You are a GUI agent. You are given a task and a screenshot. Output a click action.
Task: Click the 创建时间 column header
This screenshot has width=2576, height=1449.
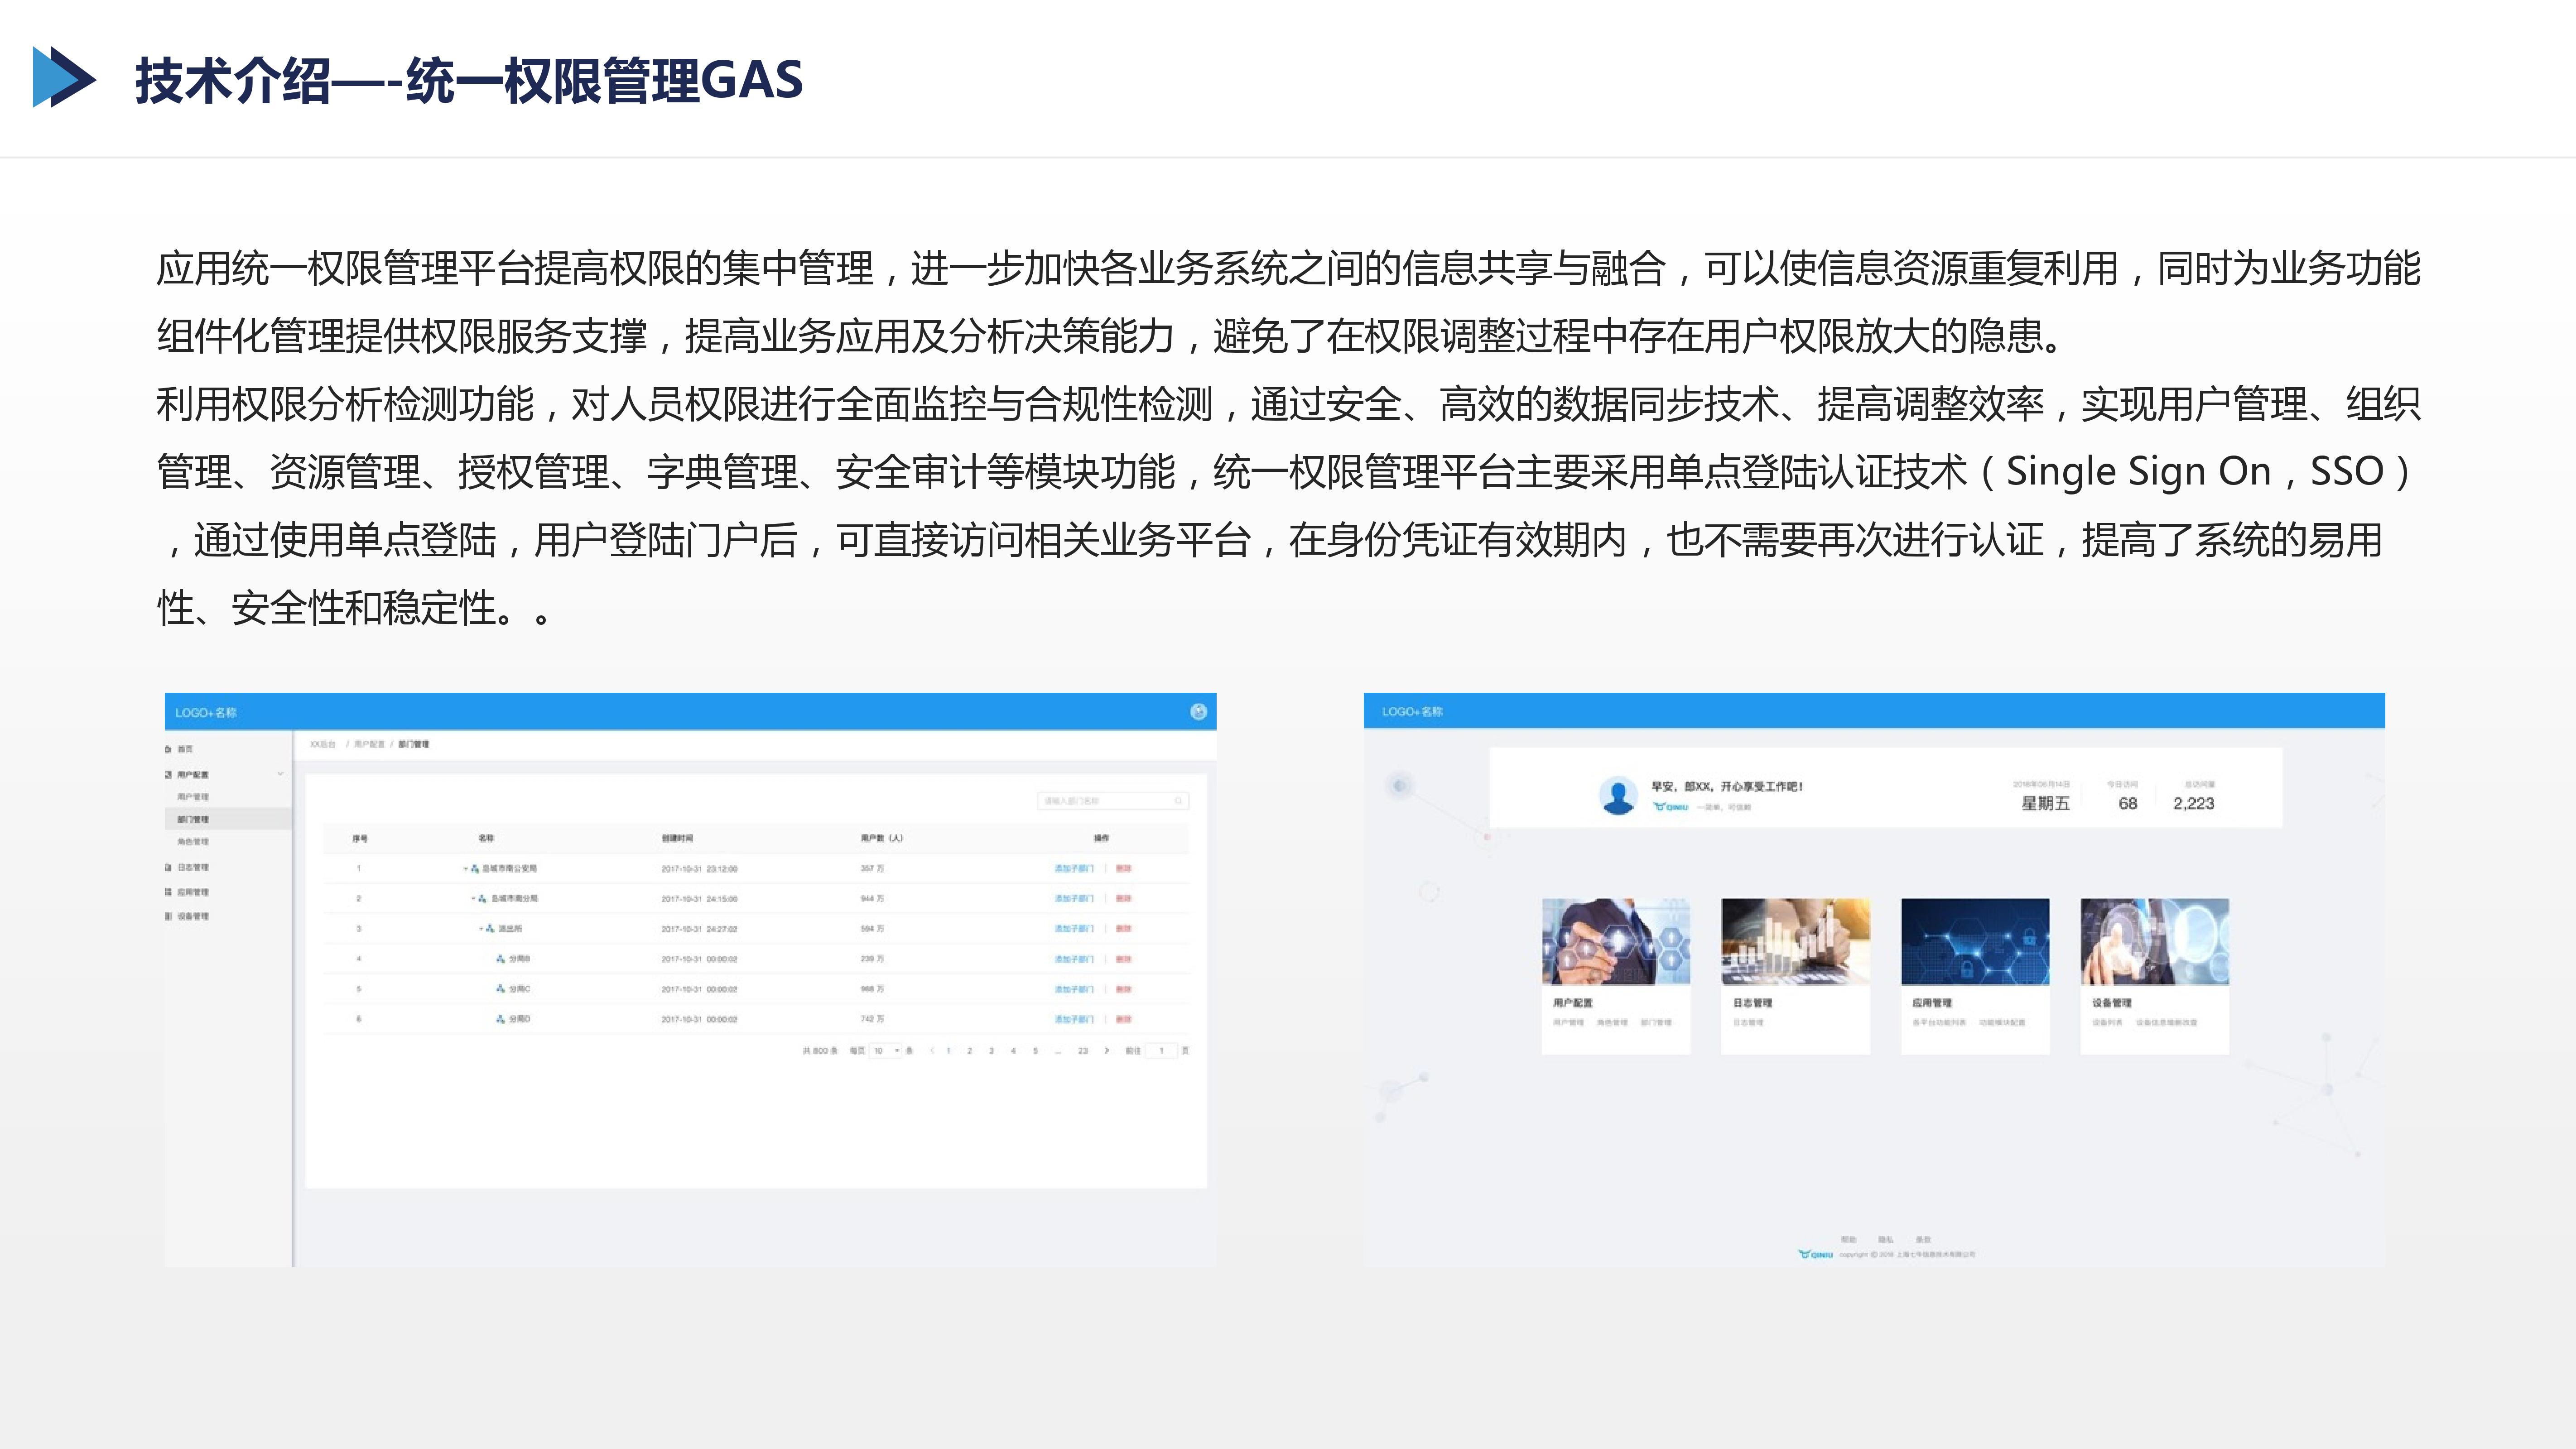click(677, 838)
